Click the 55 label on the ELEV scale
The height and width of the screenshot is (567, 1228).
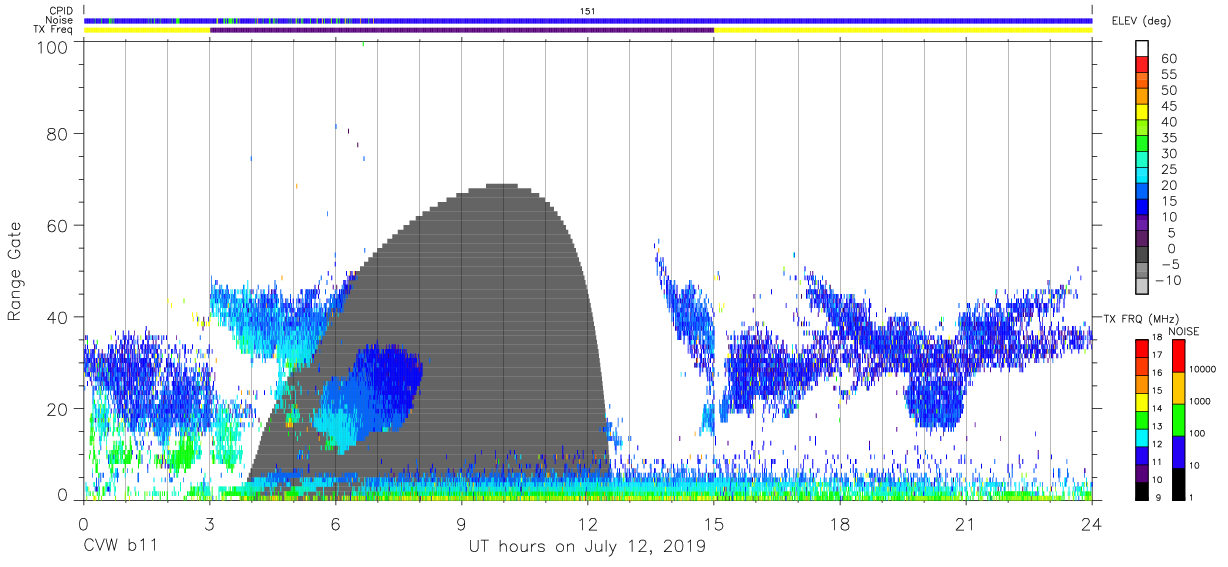(x=1169, y=75)
